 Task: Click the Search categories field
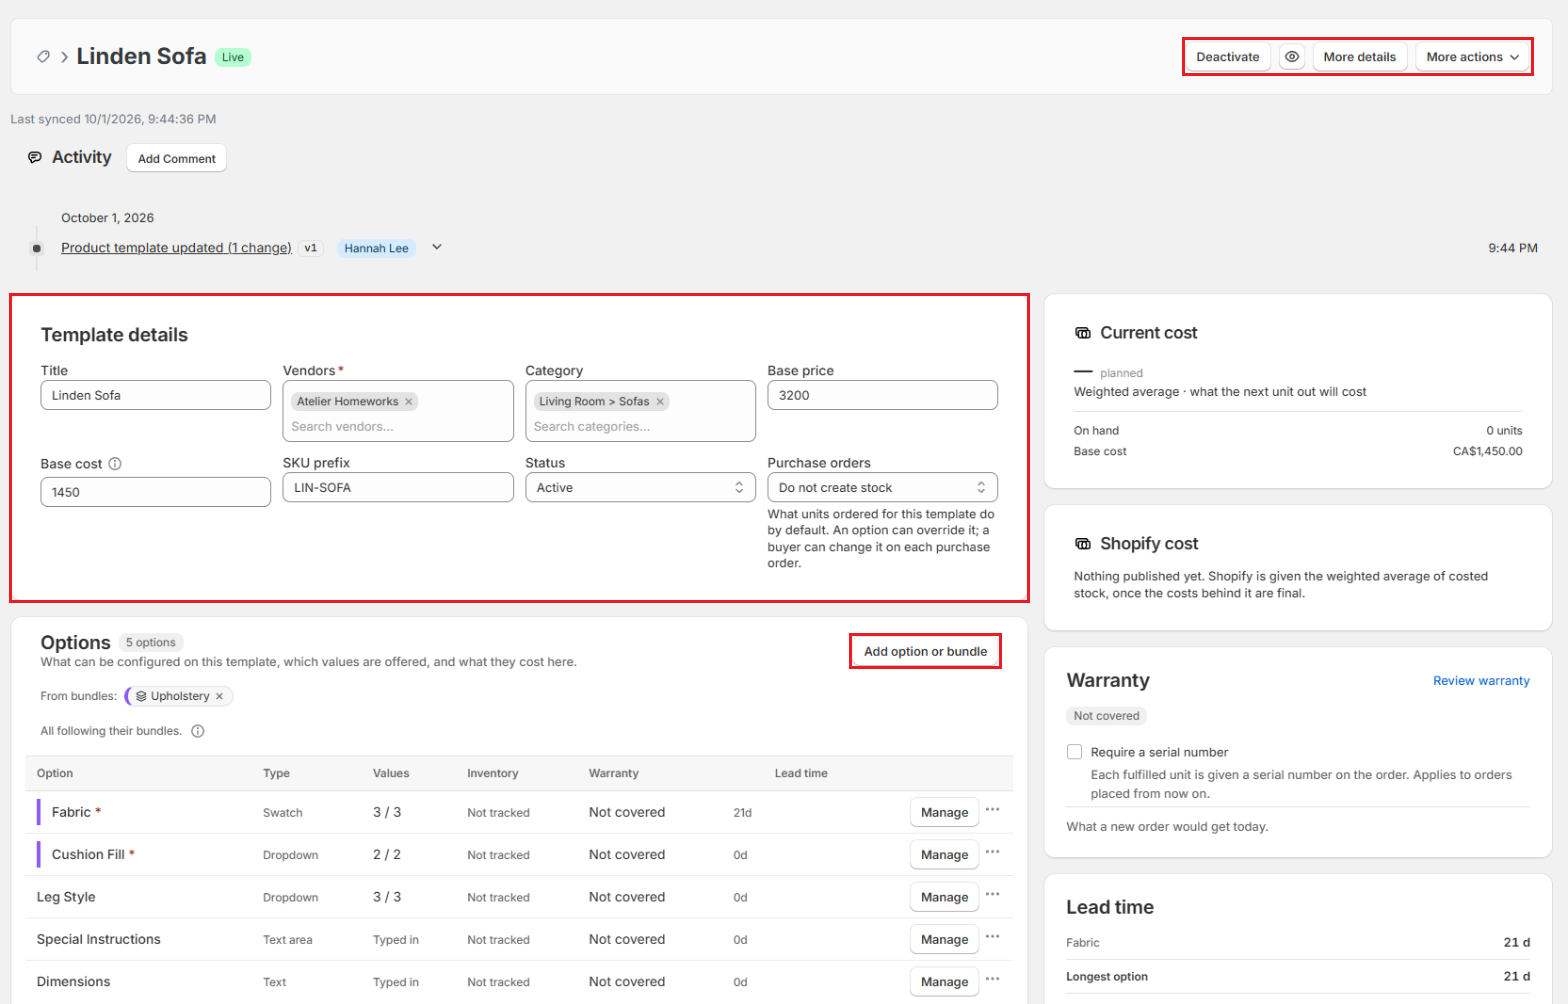pyautogui.click(x=640, y=427)
